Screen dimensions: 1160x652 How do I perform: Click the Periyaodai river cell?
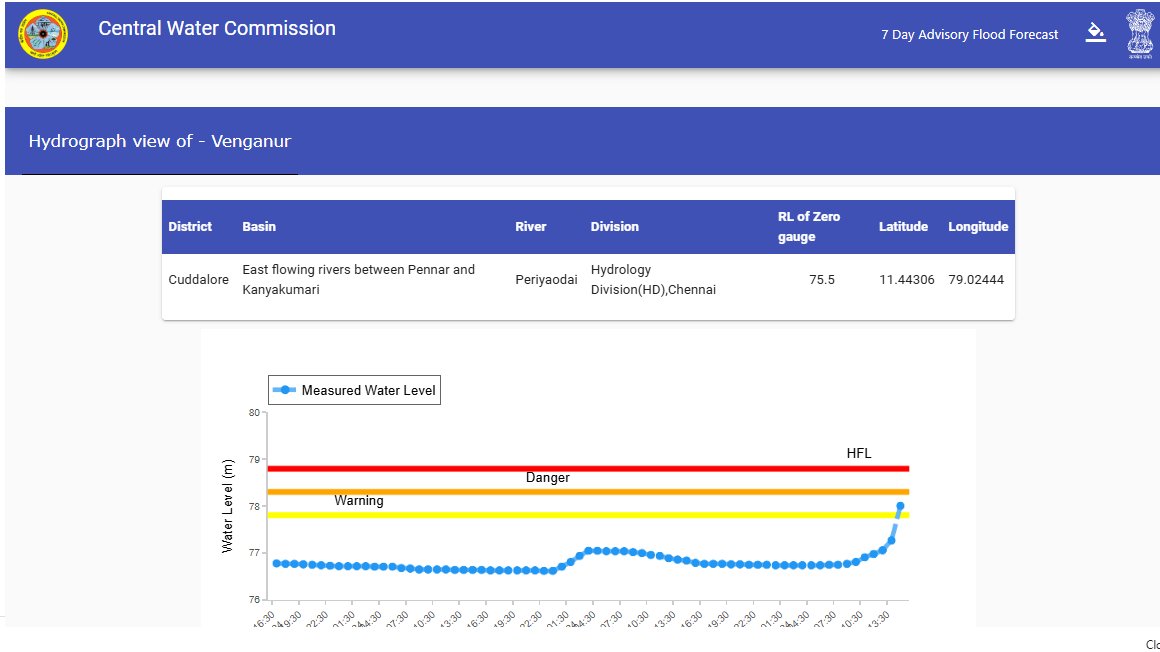pyautogui.click(x=546, y=280)
